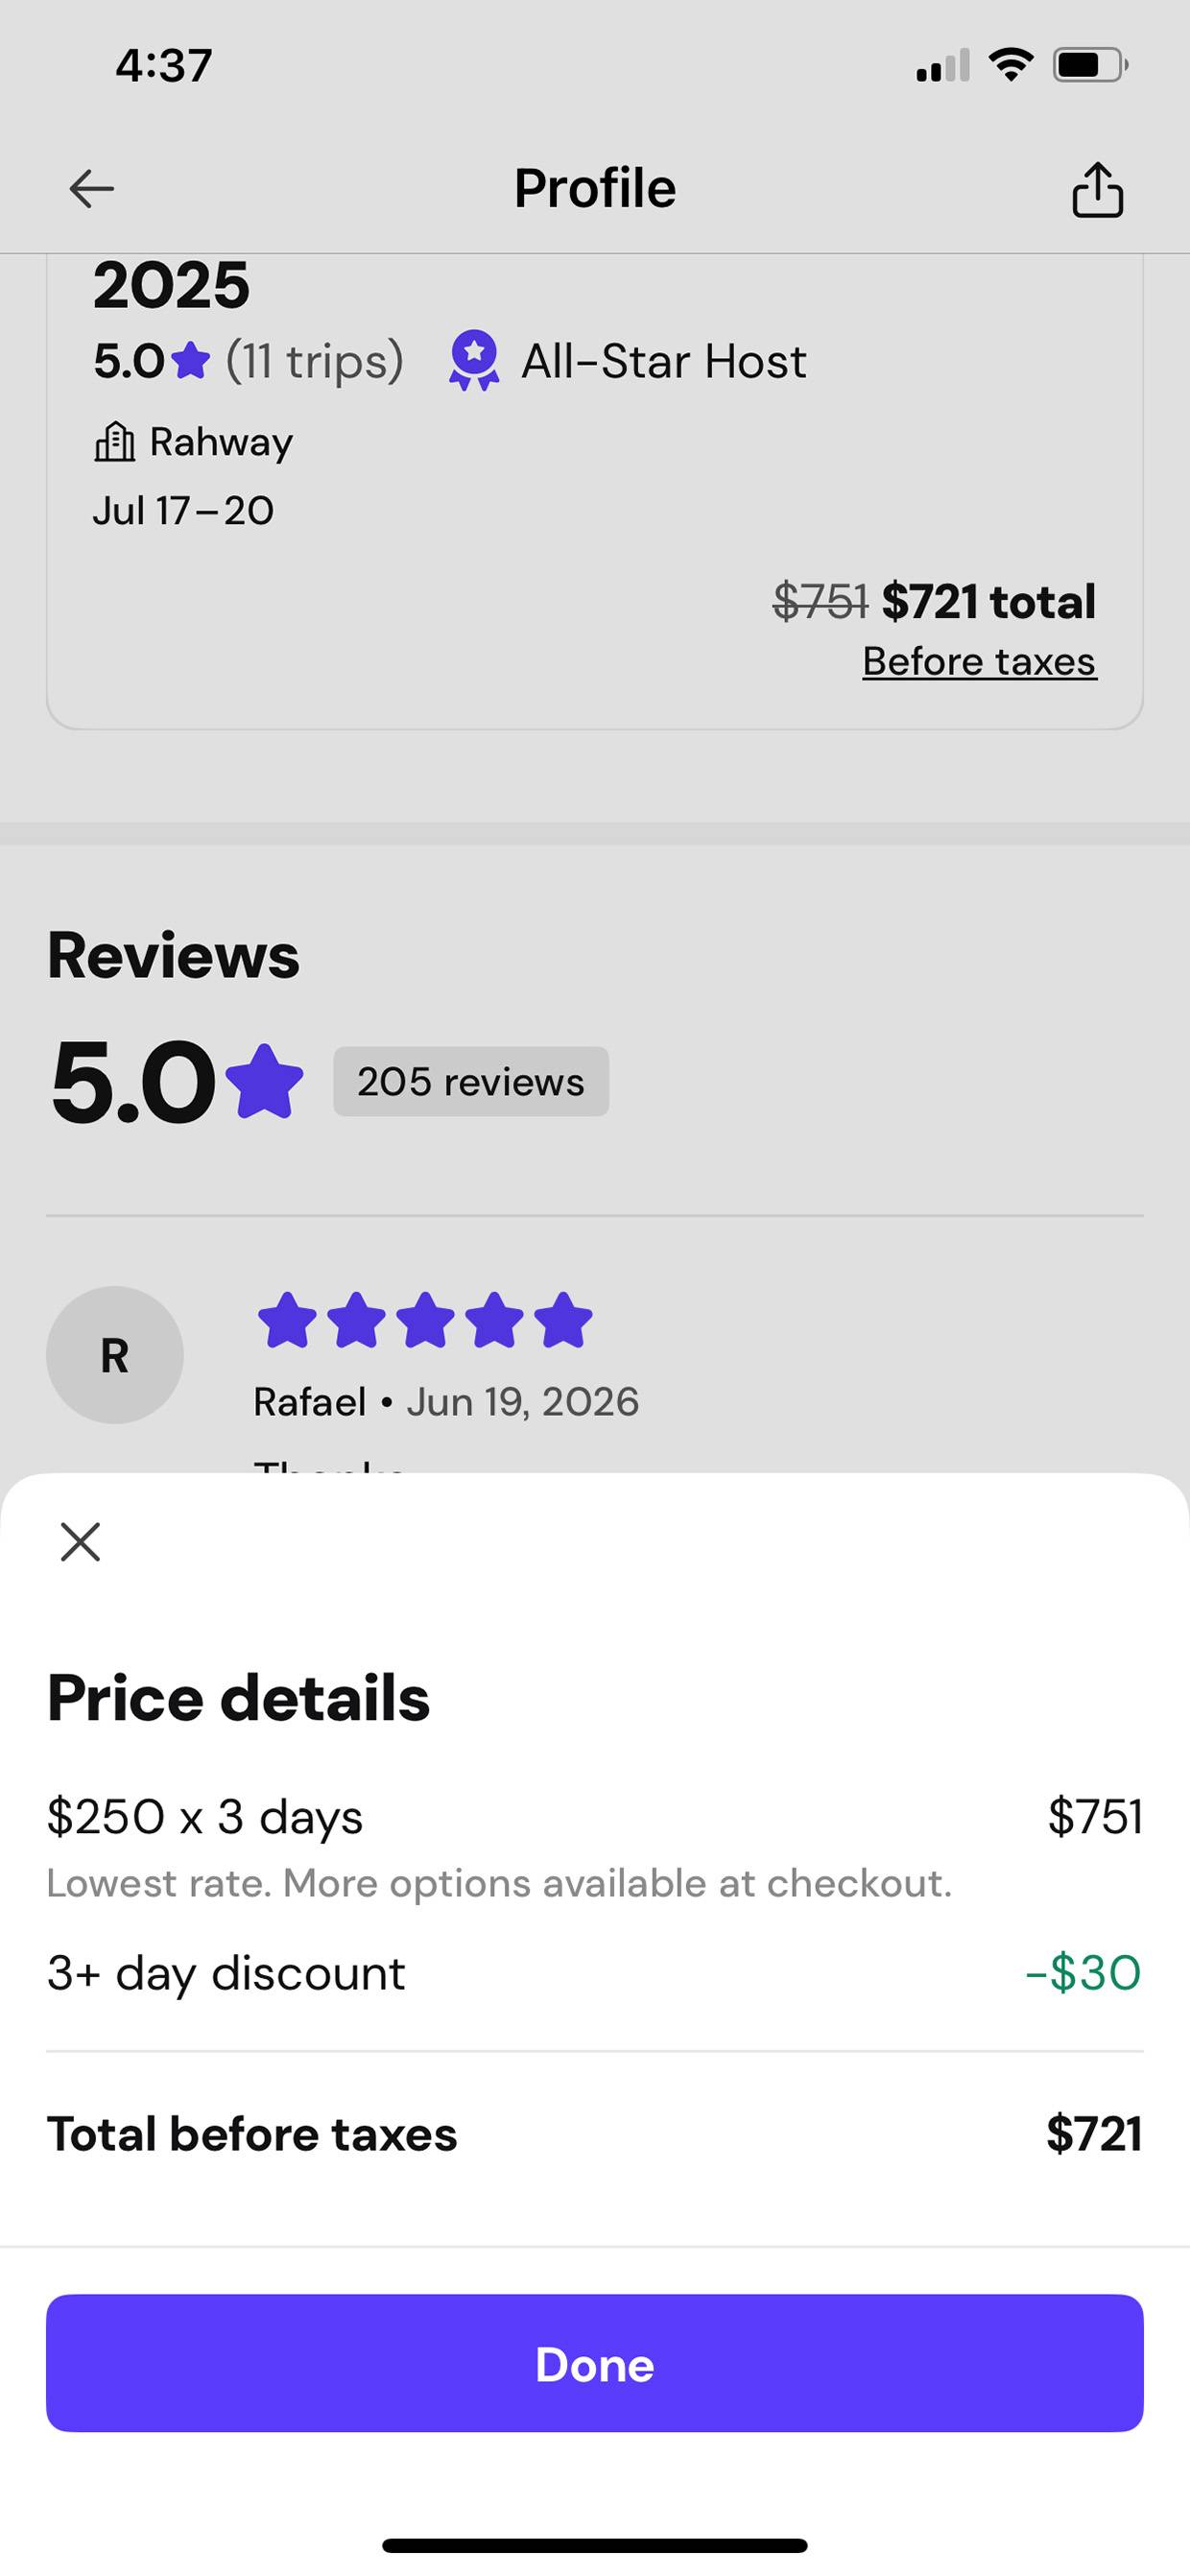Tap the Profile title
1190x2576 pixels.
pos(595,188)
